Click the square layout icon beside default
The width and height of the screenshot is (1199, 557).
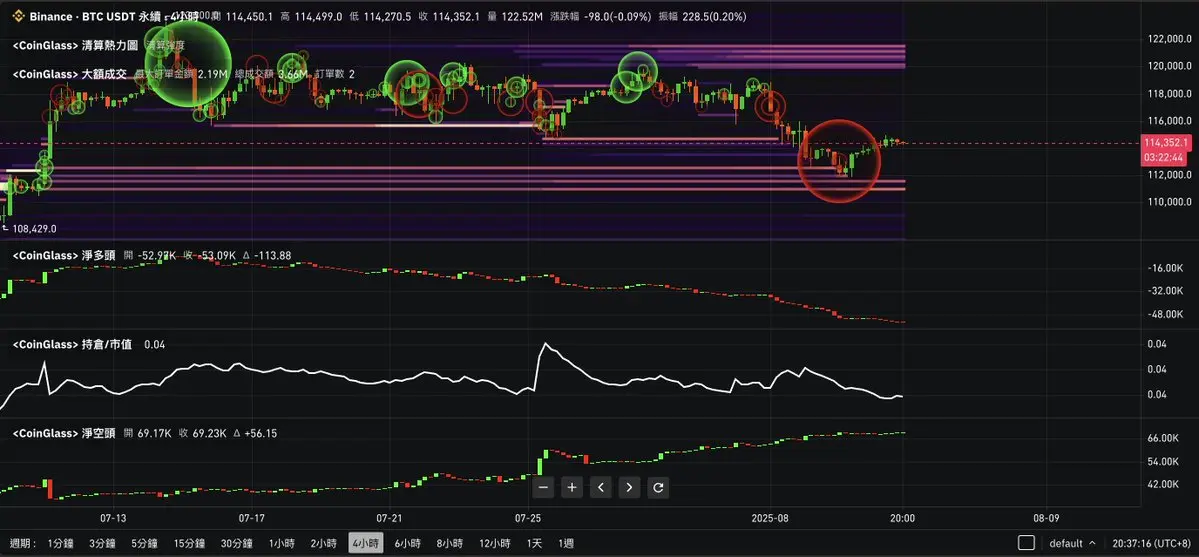click(1027, 543)
